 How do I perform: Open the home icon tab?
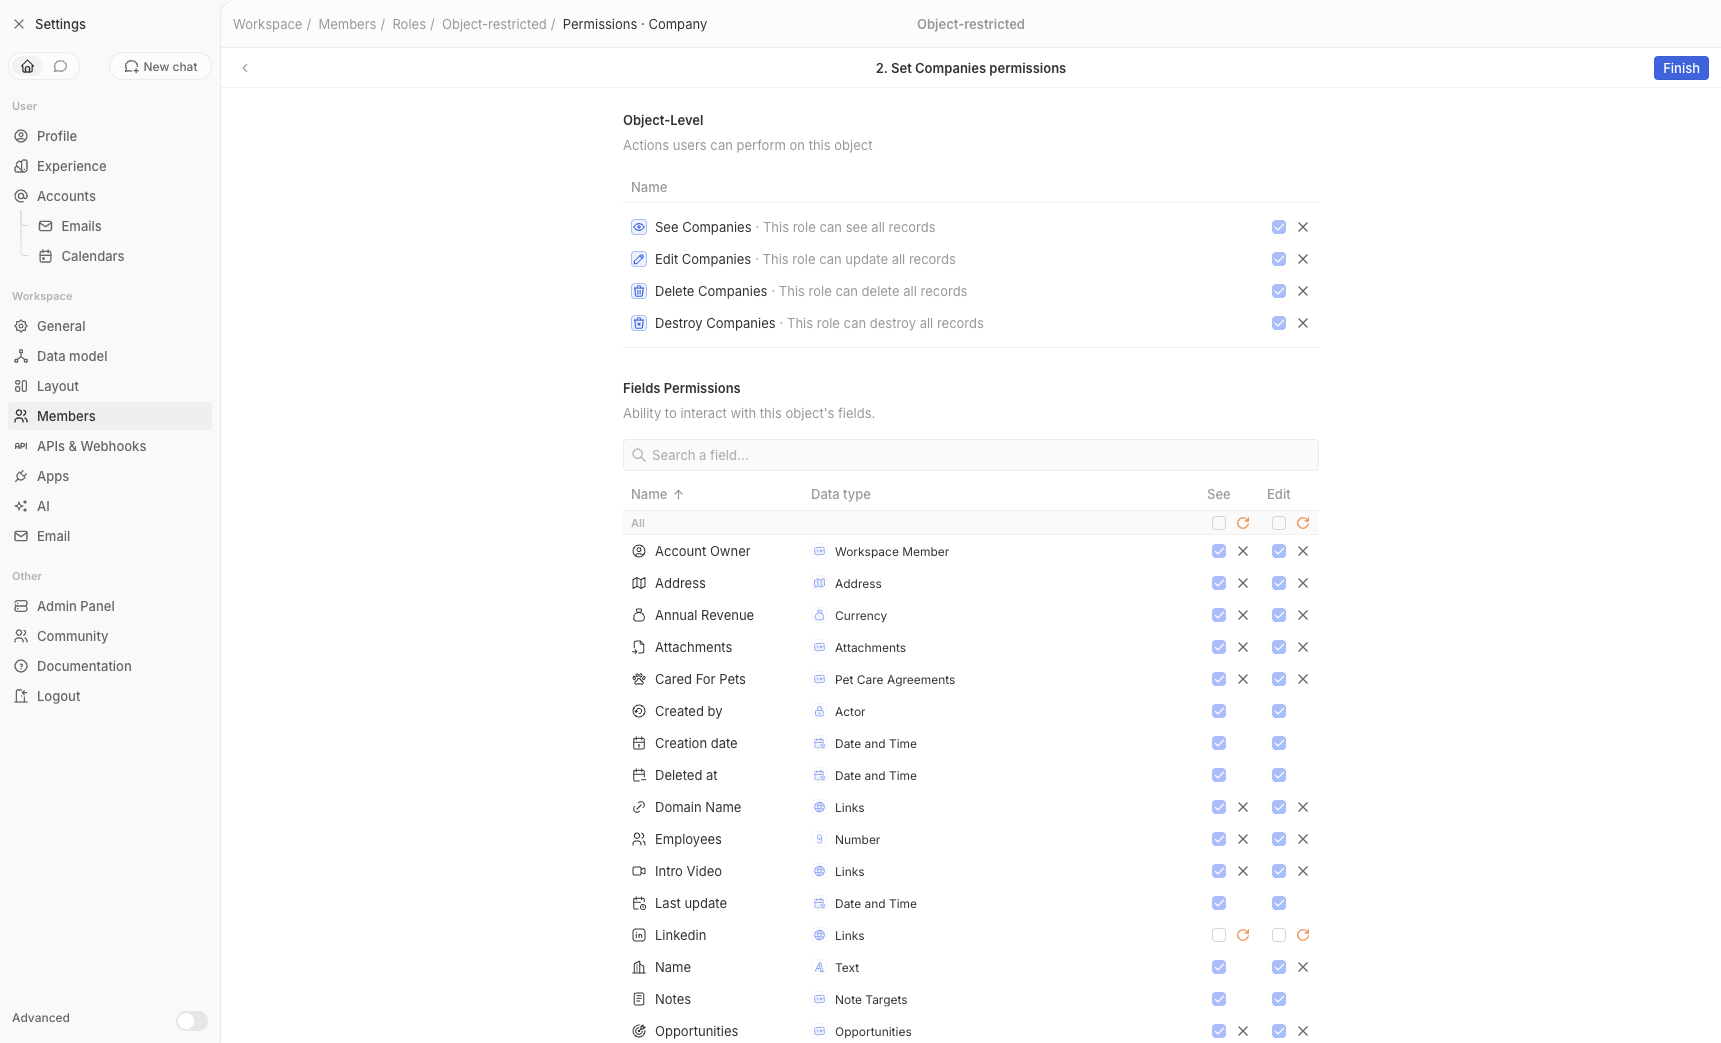point(28,66)
